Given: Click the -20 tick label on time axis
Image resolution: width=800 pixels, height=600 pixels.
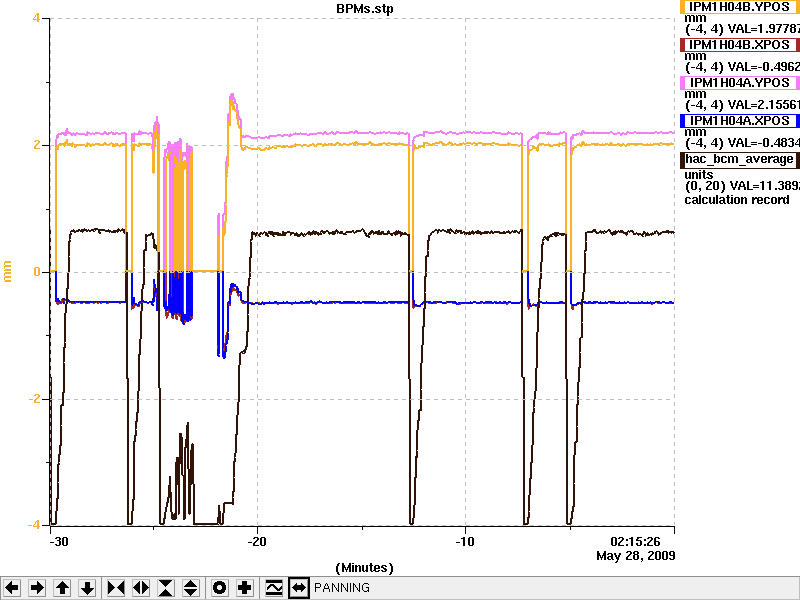Looking at the screenshot, I should coord(257,541).
